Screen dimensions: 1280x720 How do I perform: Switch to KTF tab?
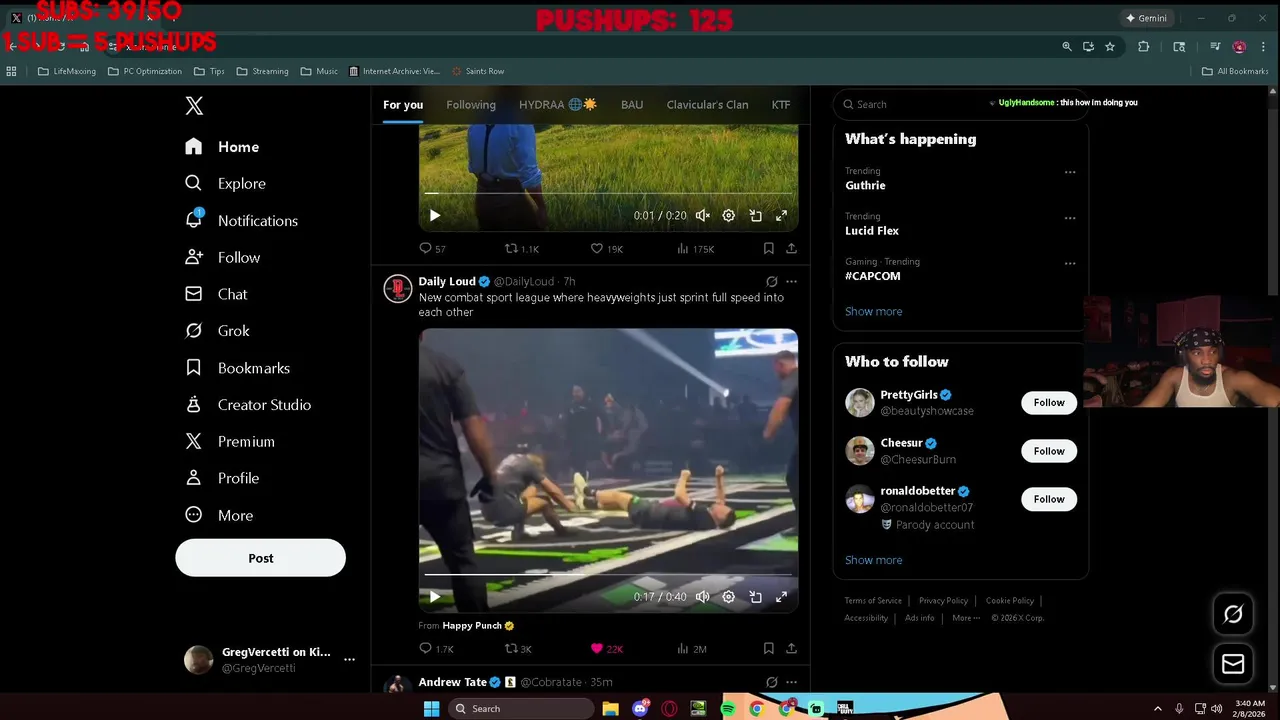point(781,104)
